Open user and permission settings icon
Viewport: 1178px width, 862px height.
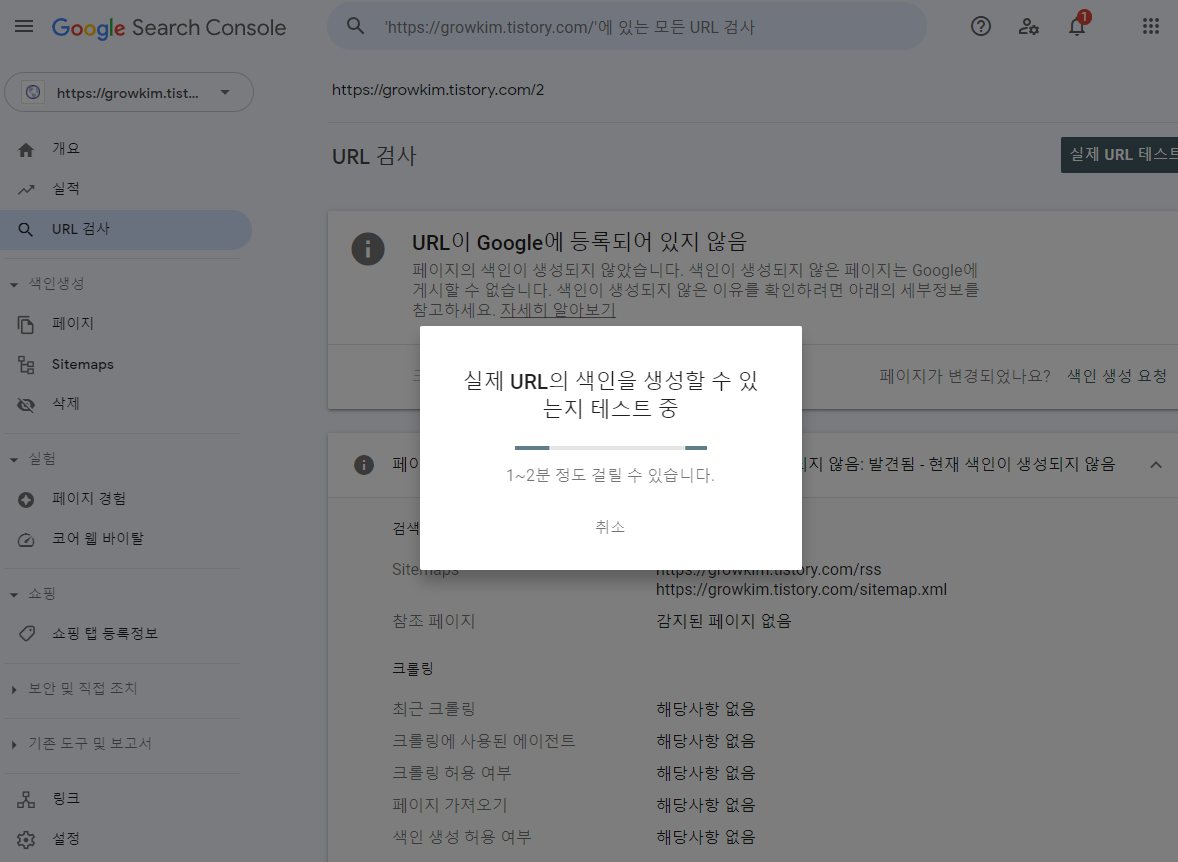coord(1028,26)
